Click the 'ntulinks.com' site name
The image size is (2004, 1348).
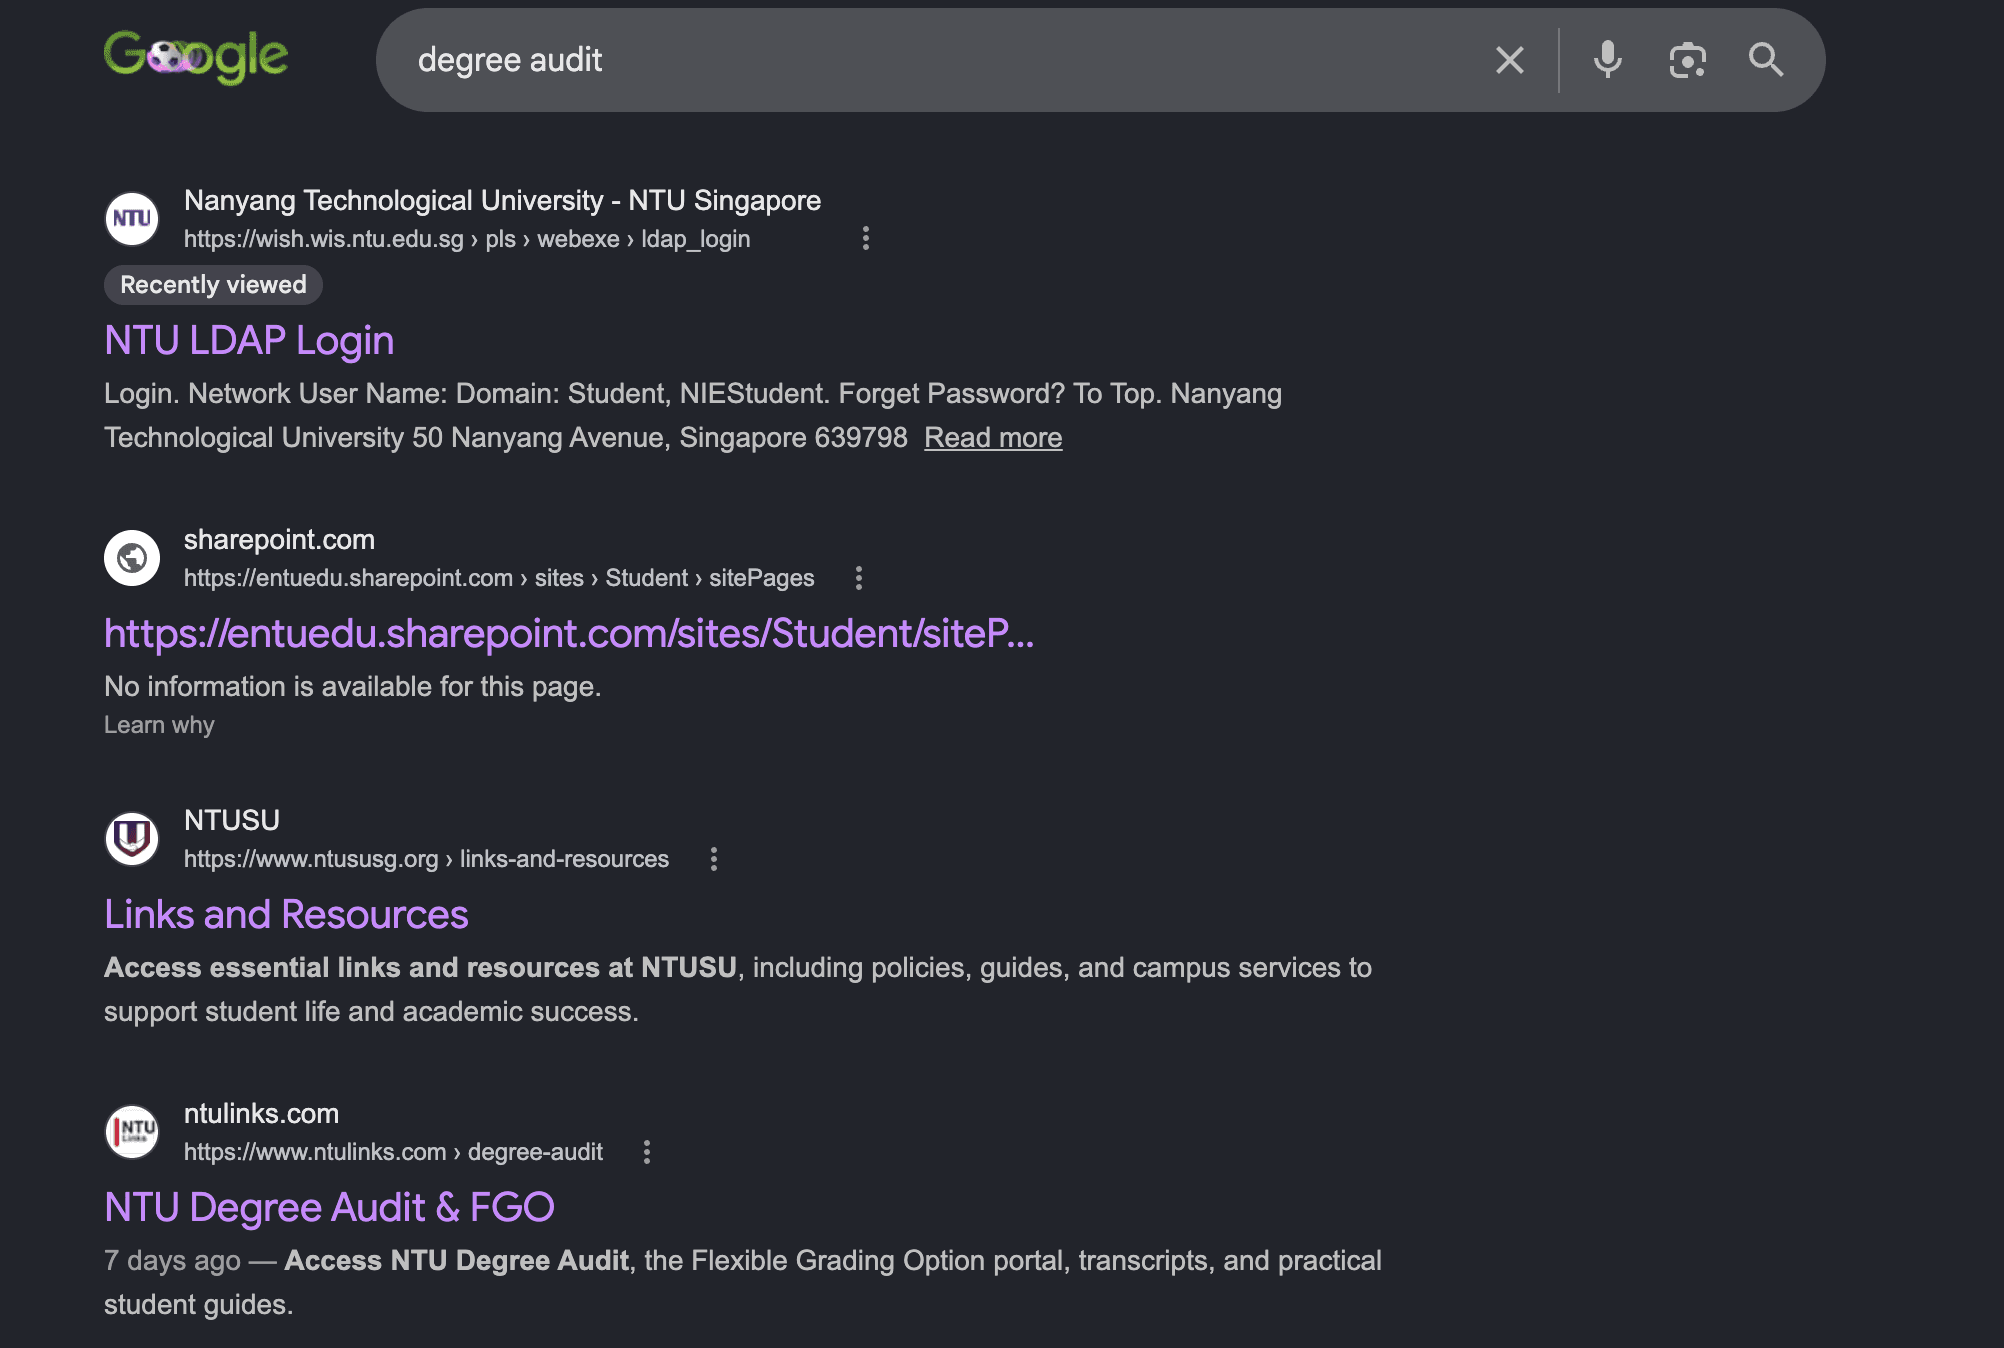pyautogui.click(x=261, y=1114)
